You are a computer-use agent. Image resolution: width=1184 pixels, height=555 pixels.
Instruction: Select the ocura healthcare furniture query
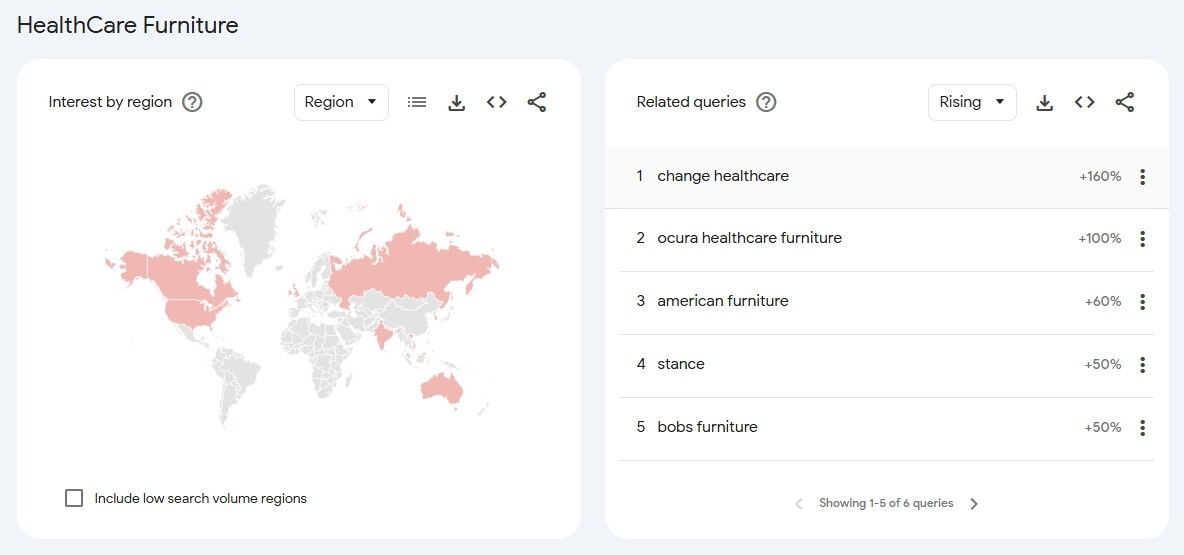[749, 239]
